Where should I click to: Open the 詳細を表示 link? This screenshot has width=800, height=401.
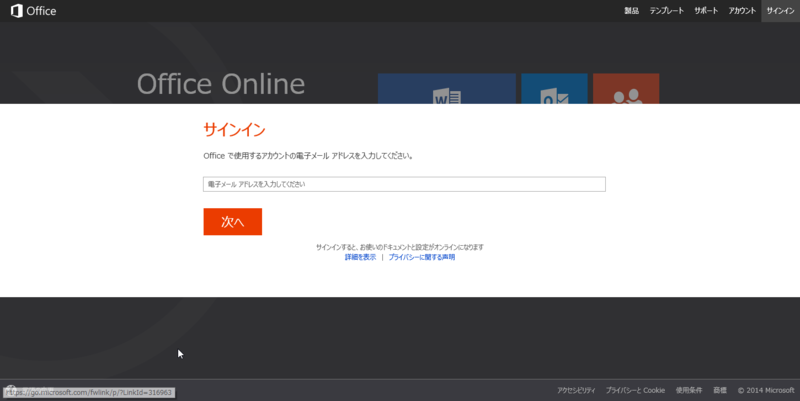point(360,257)
